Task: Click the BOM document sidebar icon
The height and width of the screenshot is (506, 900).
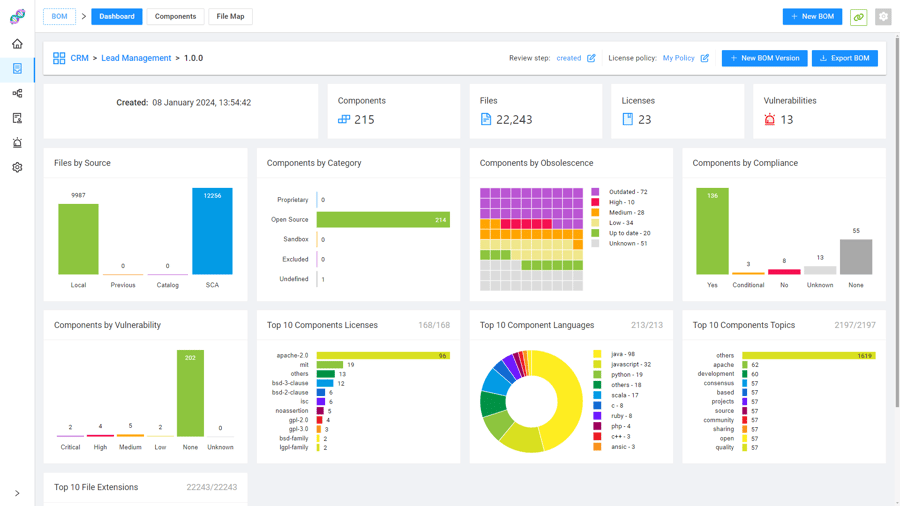Action: coord(17,69)
